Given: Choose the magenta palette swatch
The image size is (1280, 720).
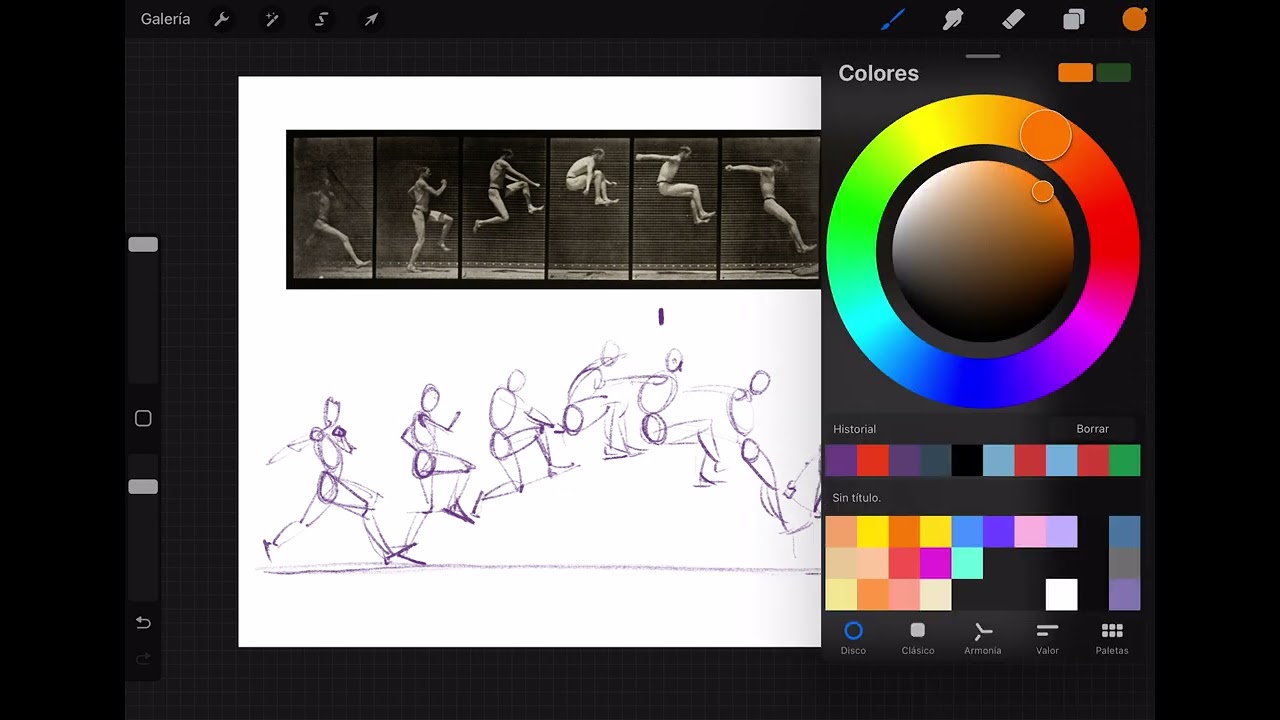Looking at the screenshot, I should tap(935, 563).
